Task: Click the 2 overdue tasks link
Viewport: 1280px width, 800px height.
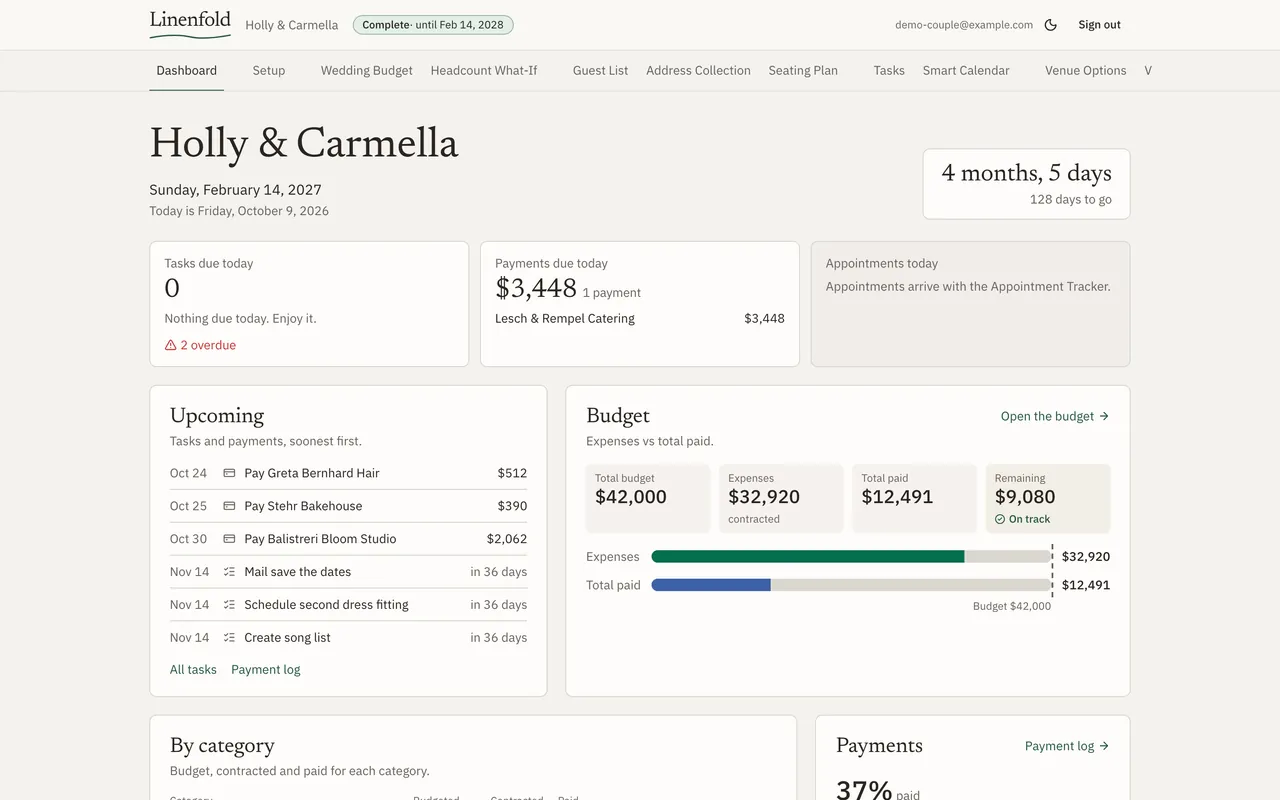Action: click(x=201, y=345)
